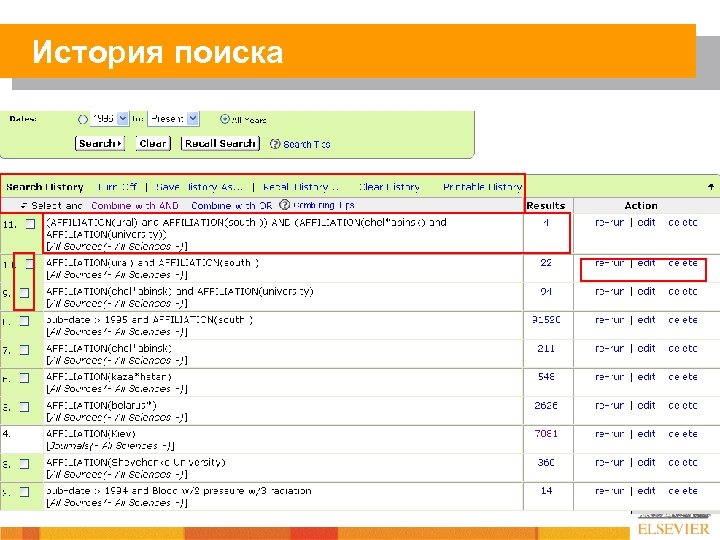The width and height of the screenshot is (720, 540).
Task: Check box for AFFILIATION(belarus*) row
Action: [x=24, y=407]
